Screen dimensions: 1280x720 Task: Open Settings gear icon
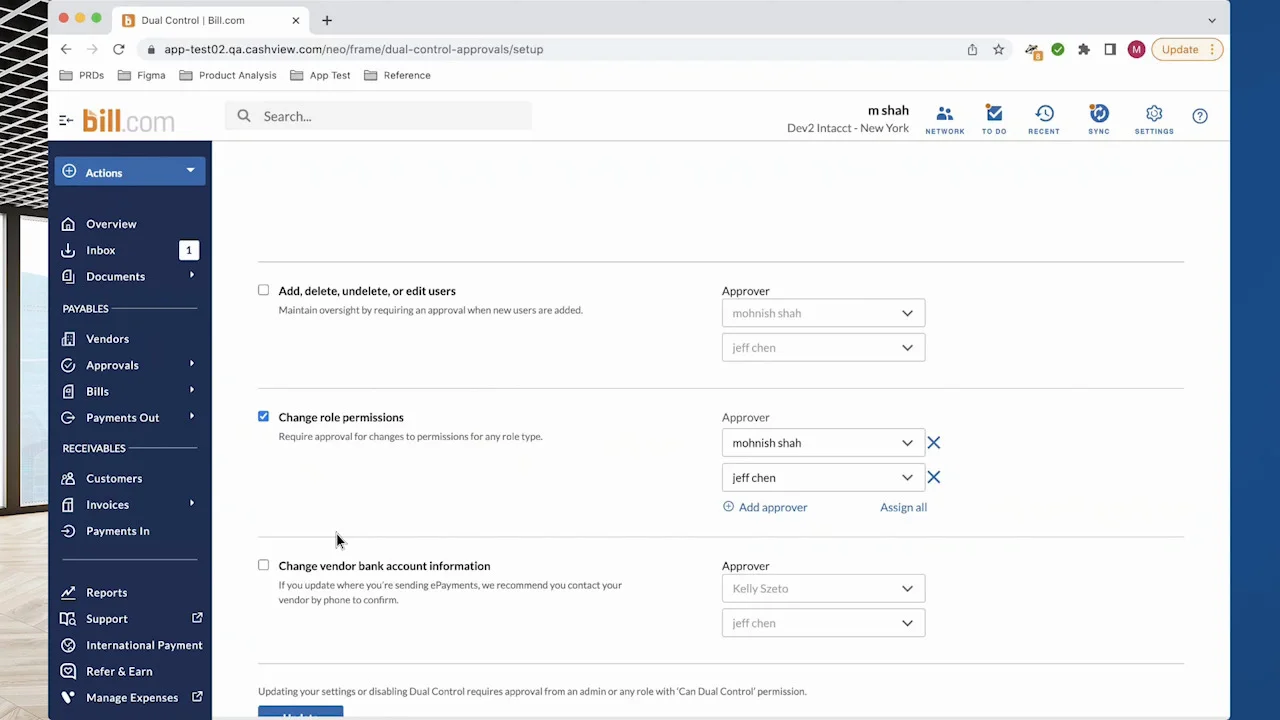(x=1153, y=118)
